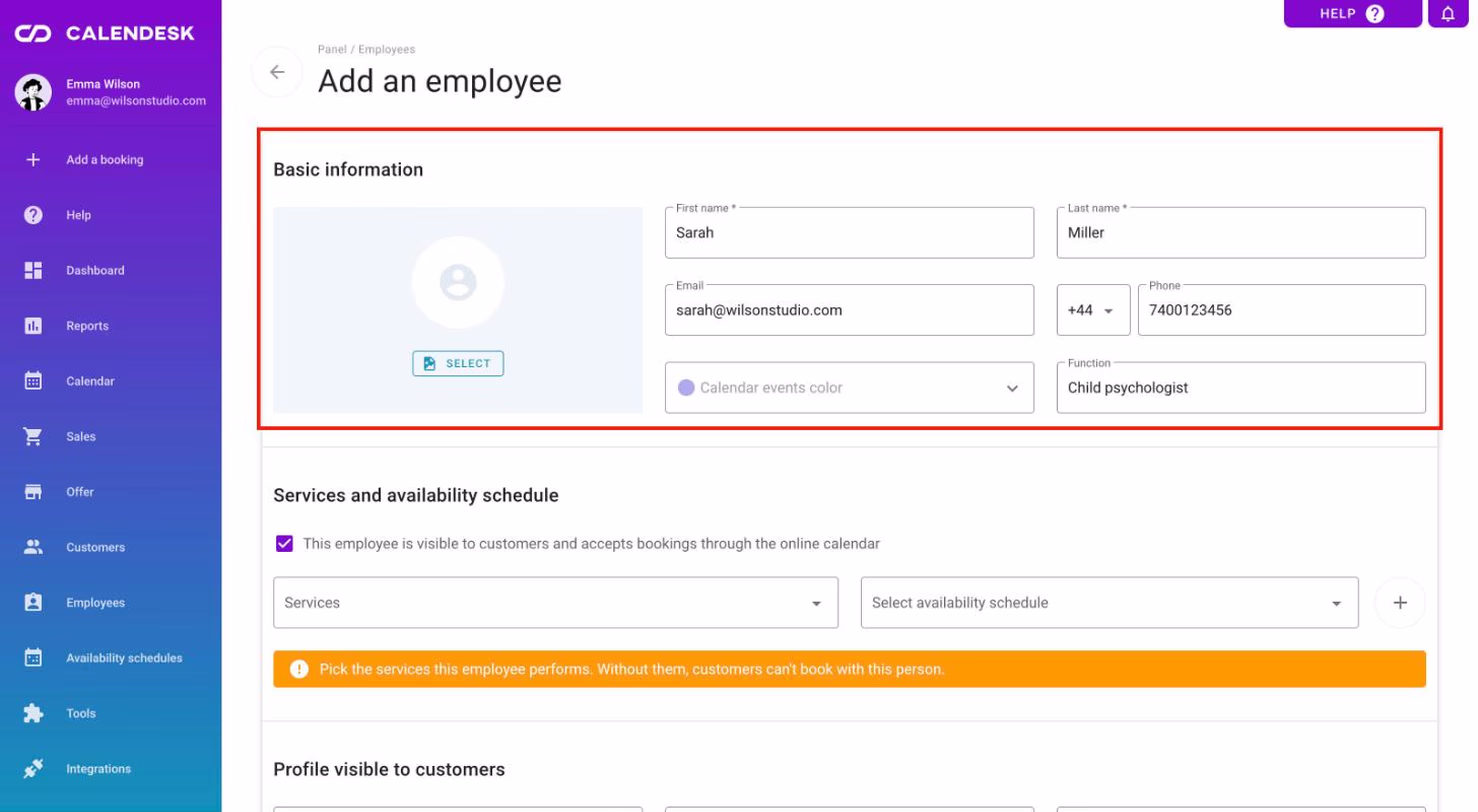Focus the Email input field
Viewport: 1478px width, 812px height.
849,310
